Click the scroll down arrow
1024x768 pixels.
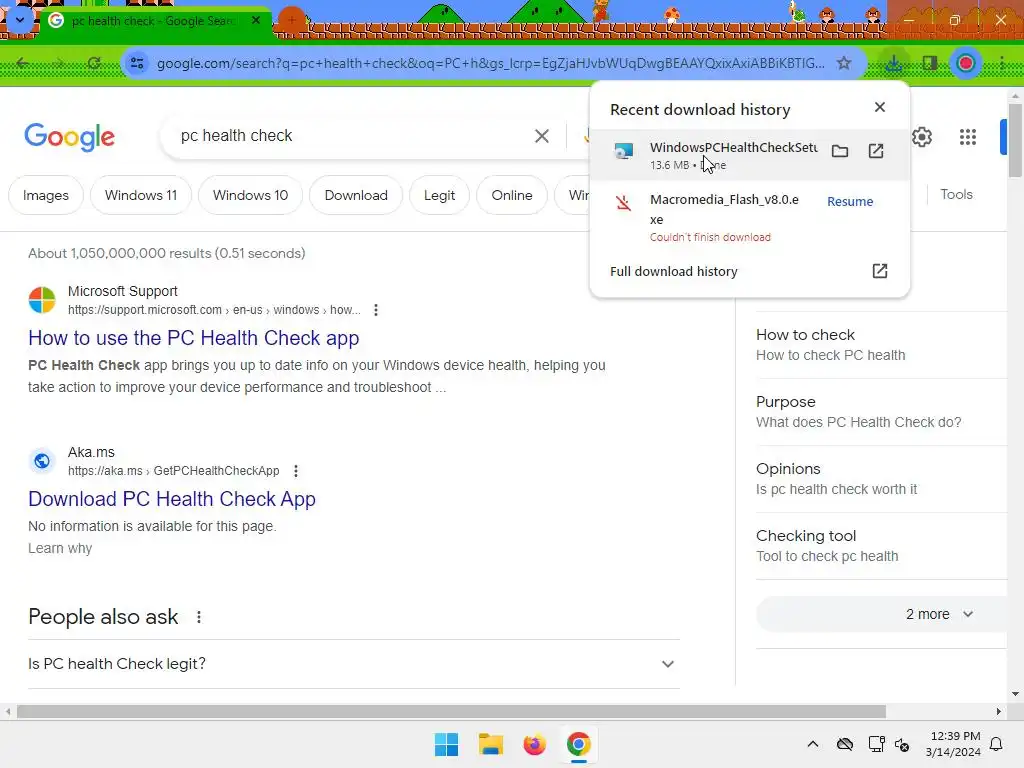[x=1015, y=694]
